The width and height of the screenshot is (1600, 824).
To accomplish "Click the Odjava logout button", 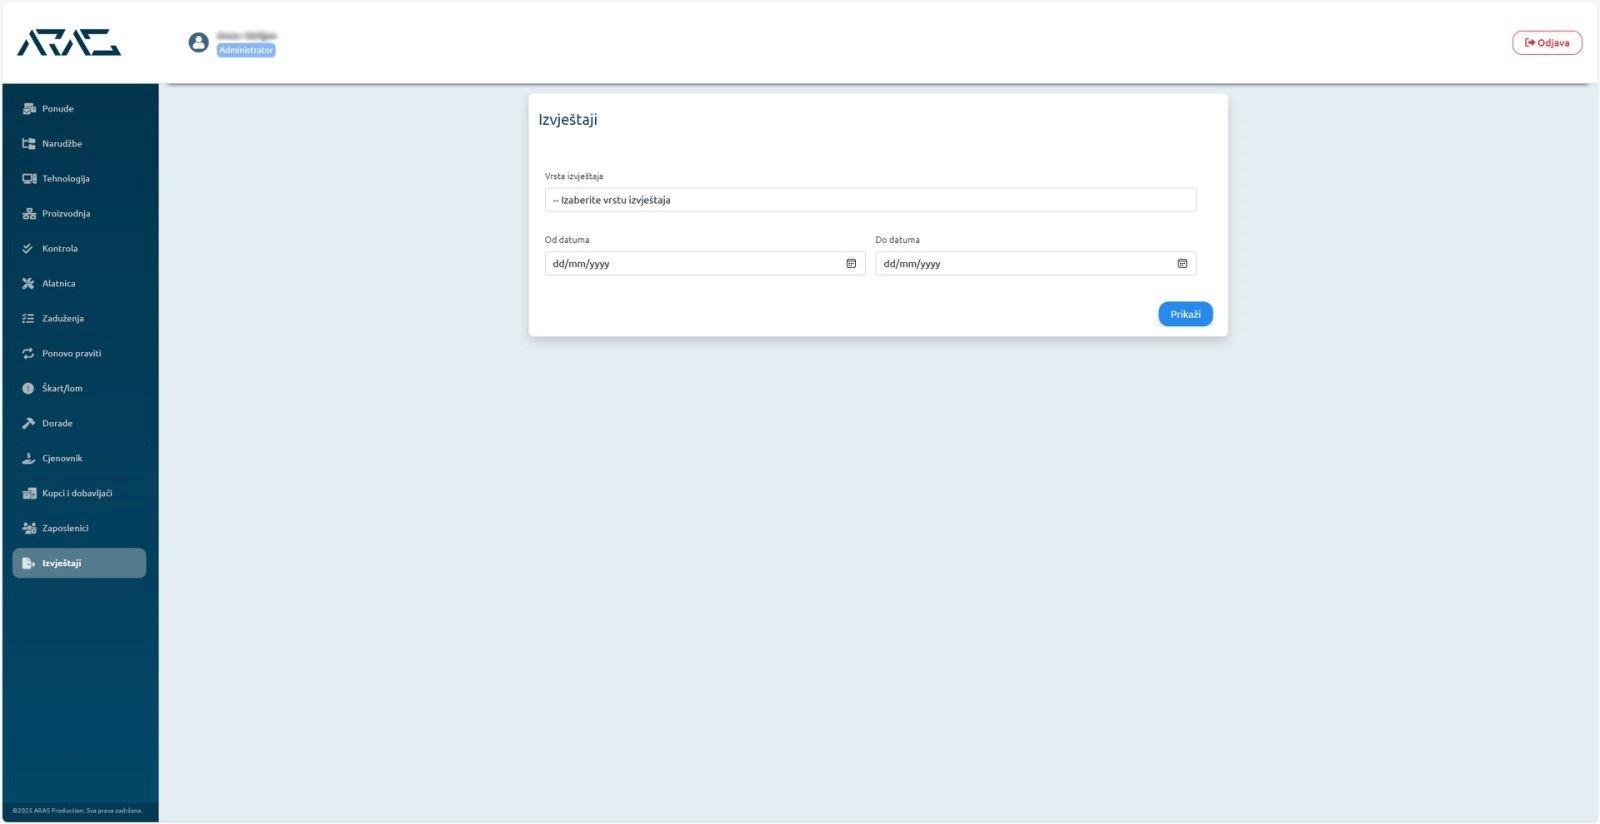I will click(1546, 43).
